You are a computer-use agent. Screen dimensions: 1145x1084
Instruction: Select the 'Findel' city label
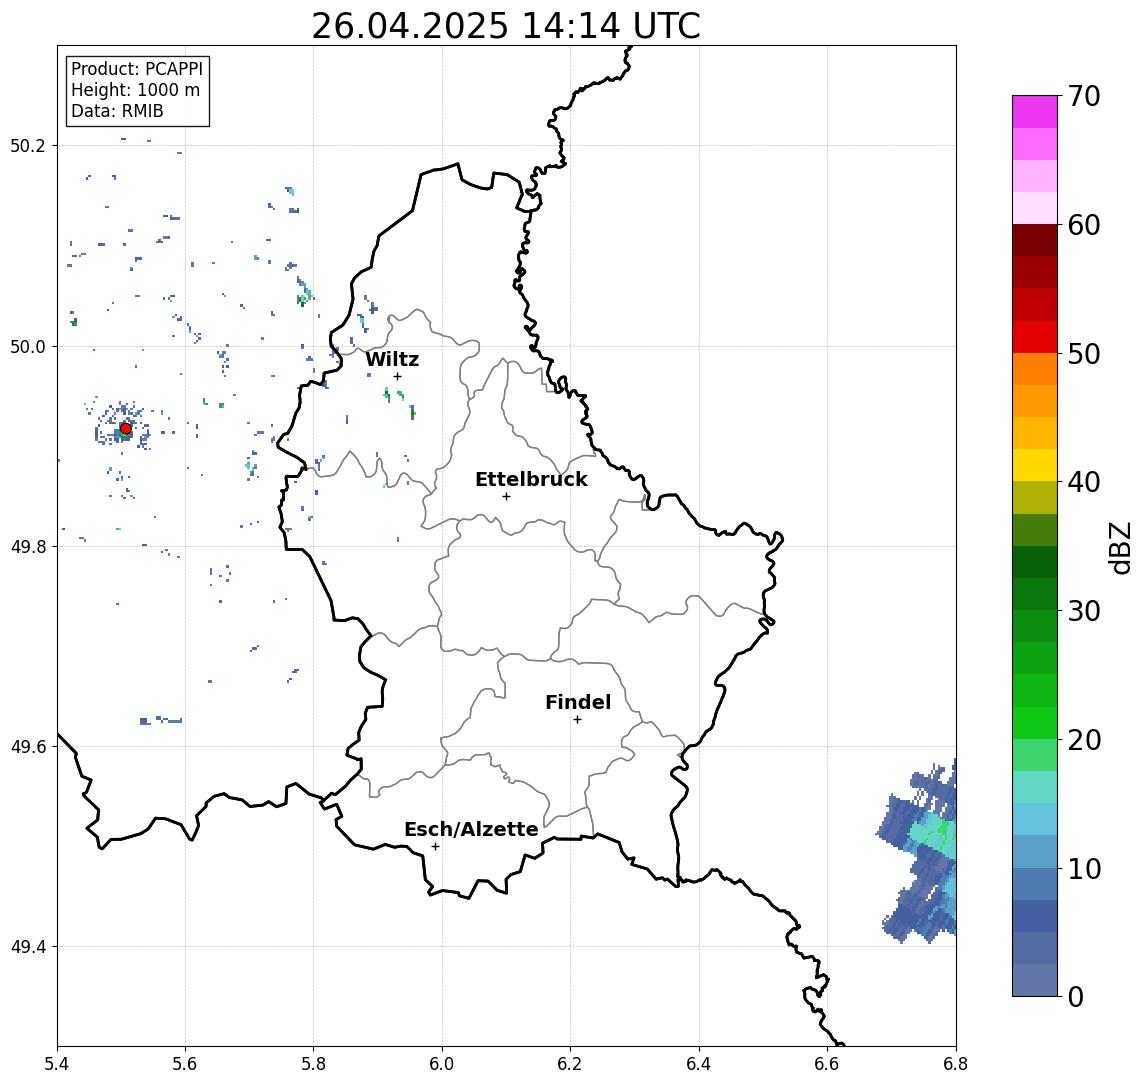coord(578,702)
